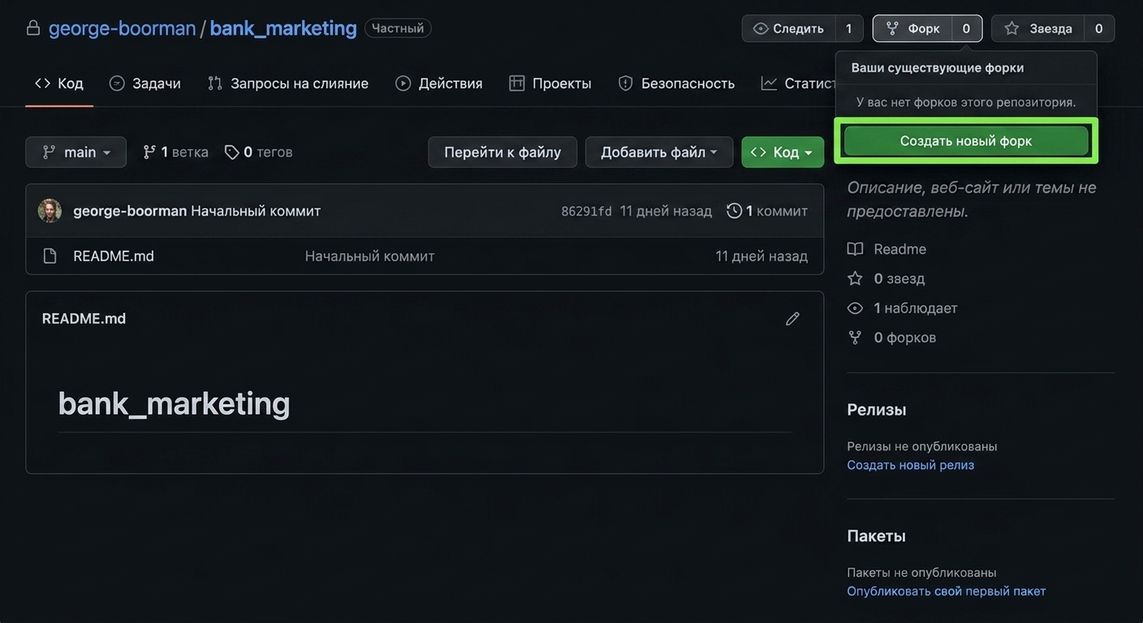Open the Проекты tab
The image size is (1143, 623).
(x=550, y=84)
